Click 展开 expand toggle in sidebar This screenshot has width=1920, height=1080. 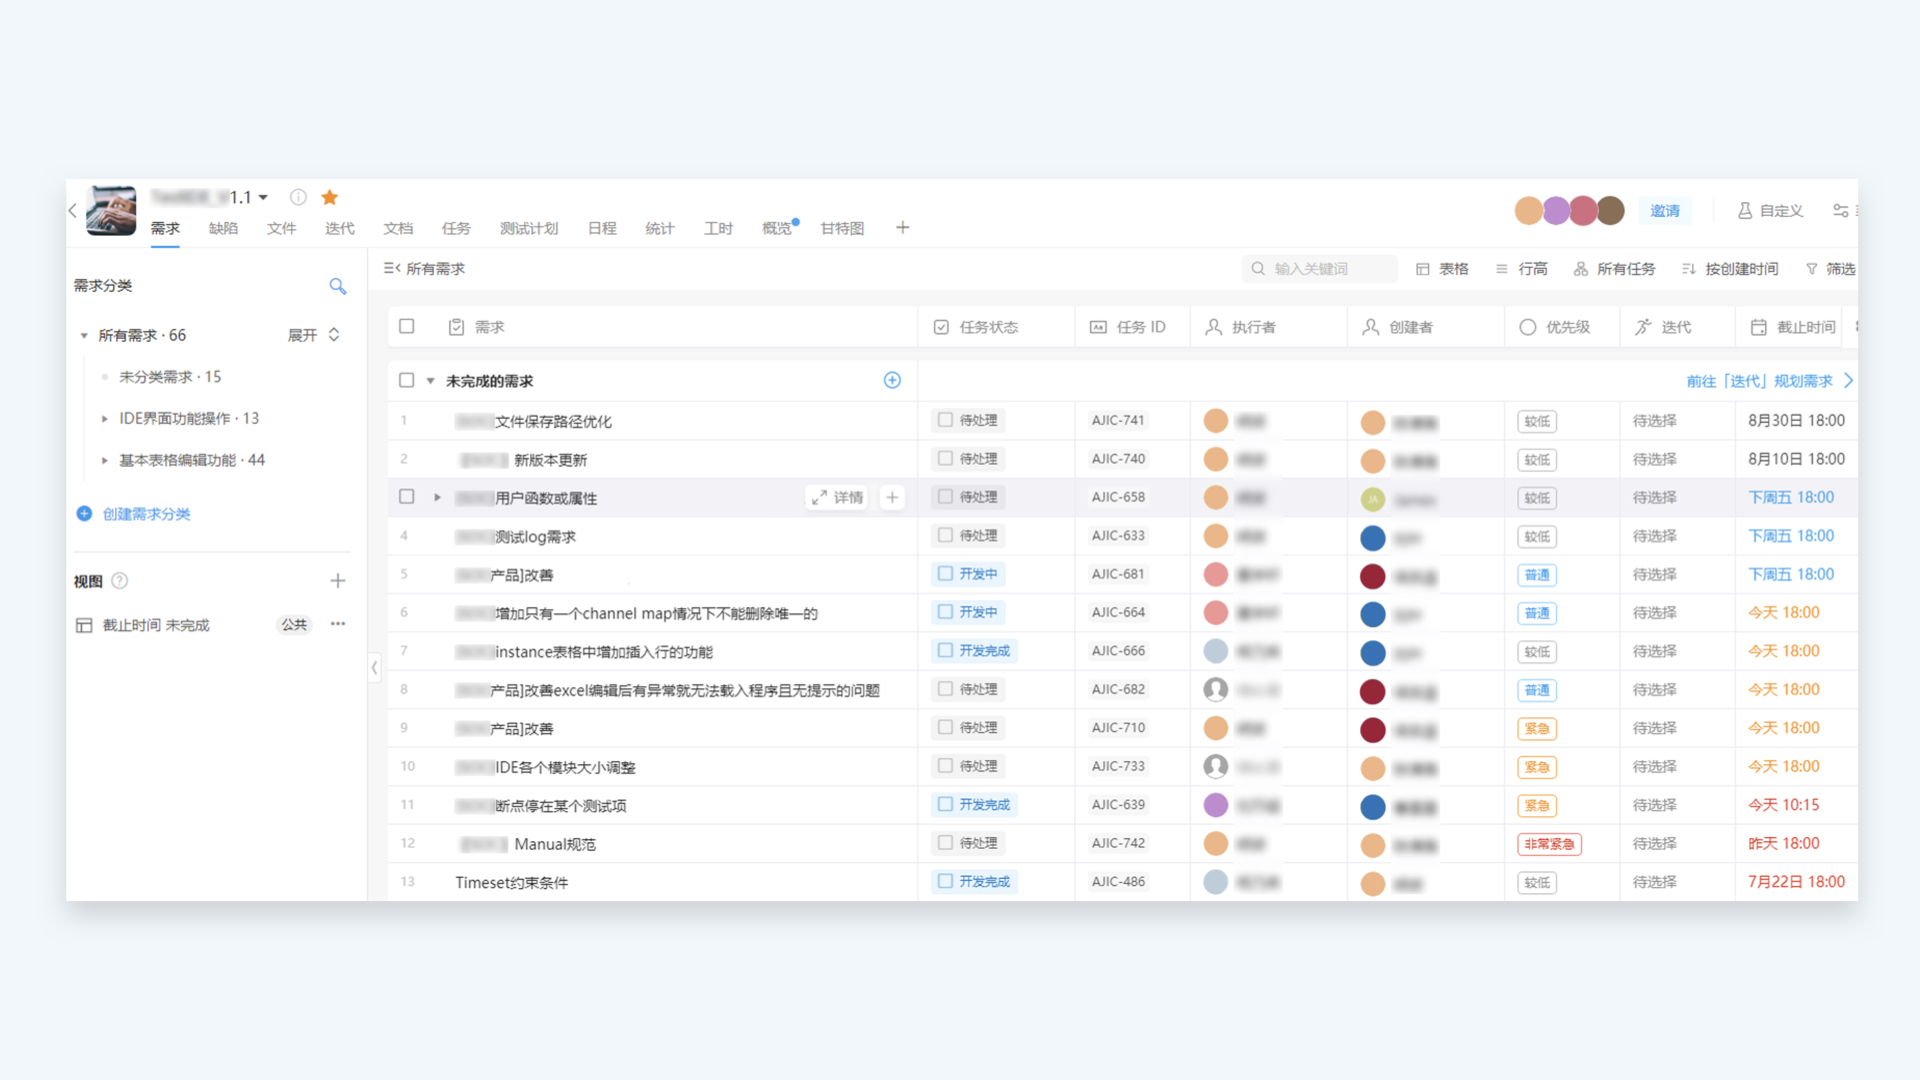pos(314,335)
